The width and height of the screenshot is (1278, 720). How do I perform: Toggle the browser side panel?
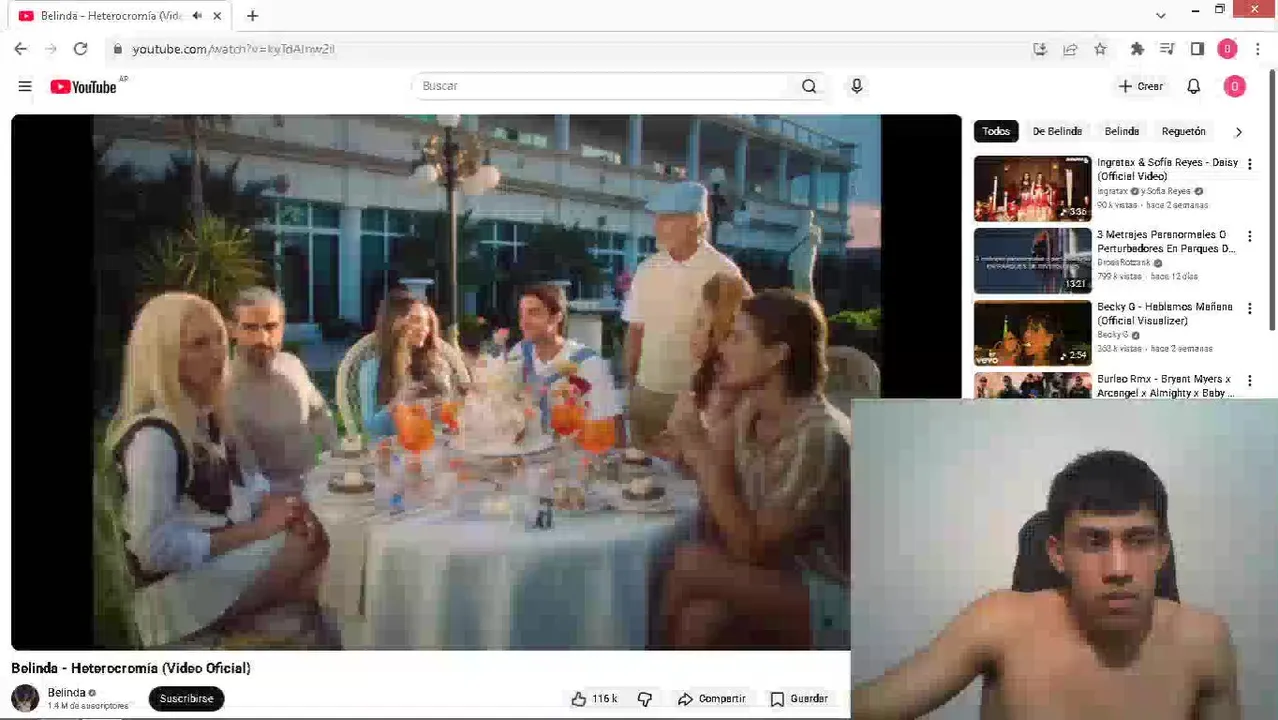click(x=1197, y=49)
